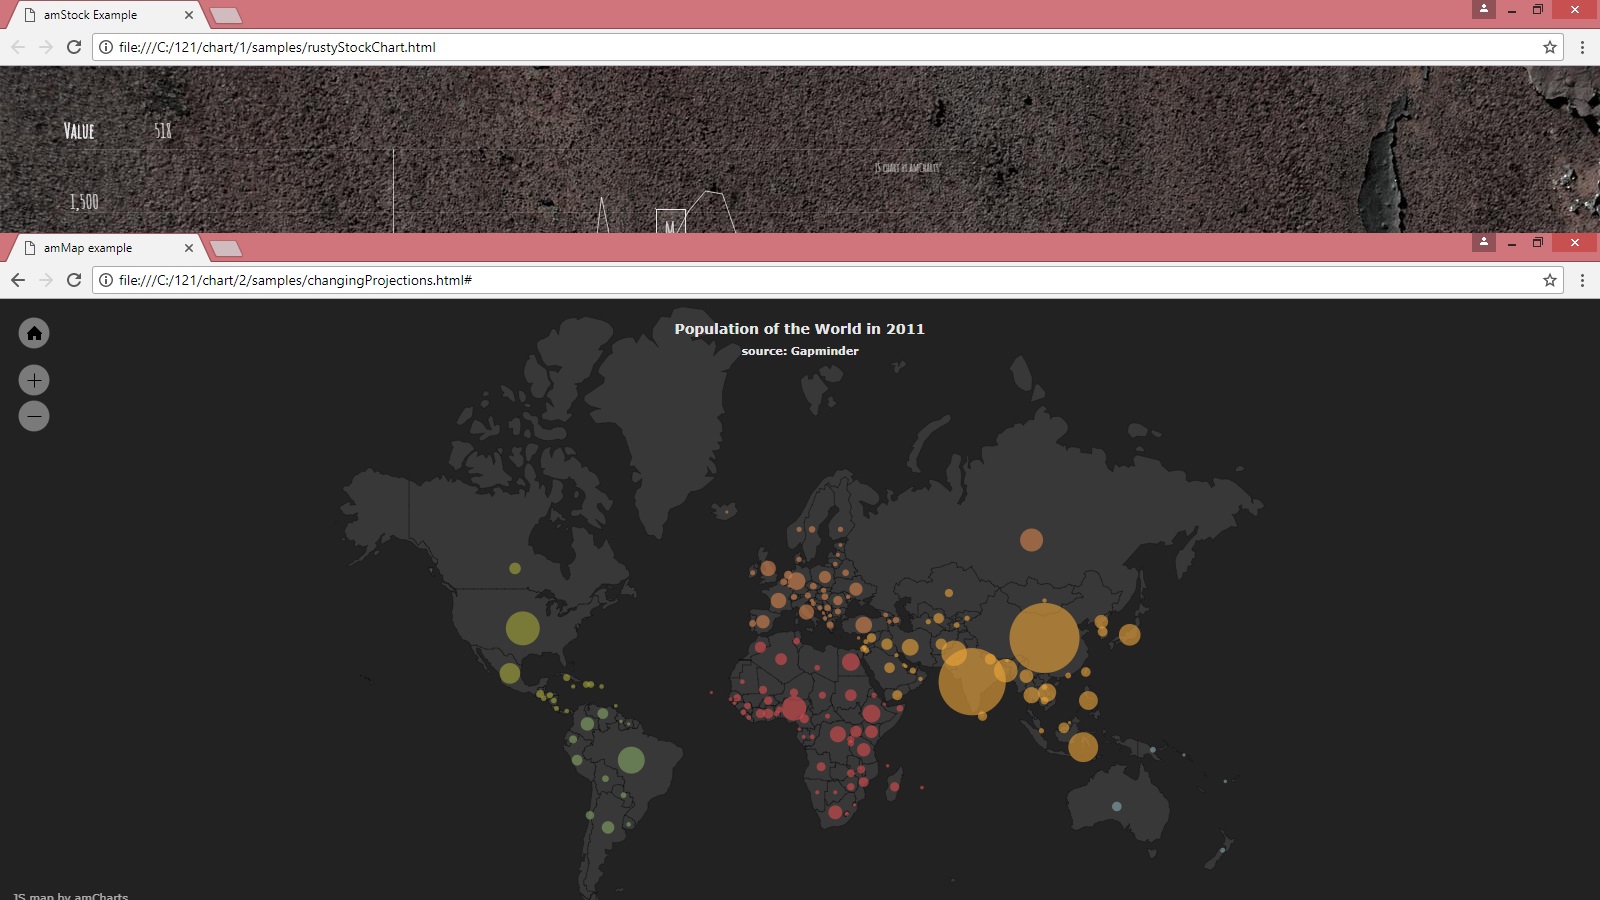The height and width of the screenshot is (900, 1600).
Task: Reload the amMap example page
Action: tap(73, 280)
